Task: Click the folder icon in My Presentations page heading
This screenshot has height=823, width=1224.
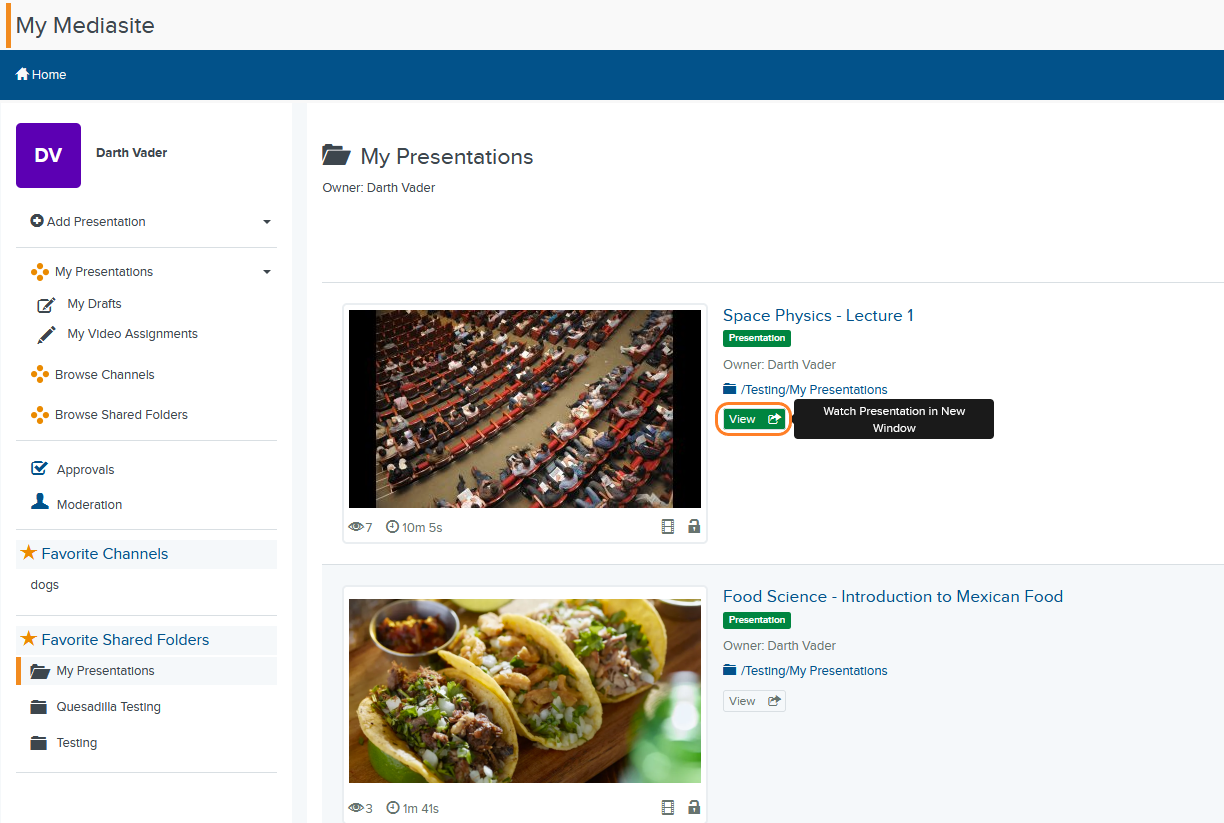Action: pyautogui.click(x=336, y=155)
